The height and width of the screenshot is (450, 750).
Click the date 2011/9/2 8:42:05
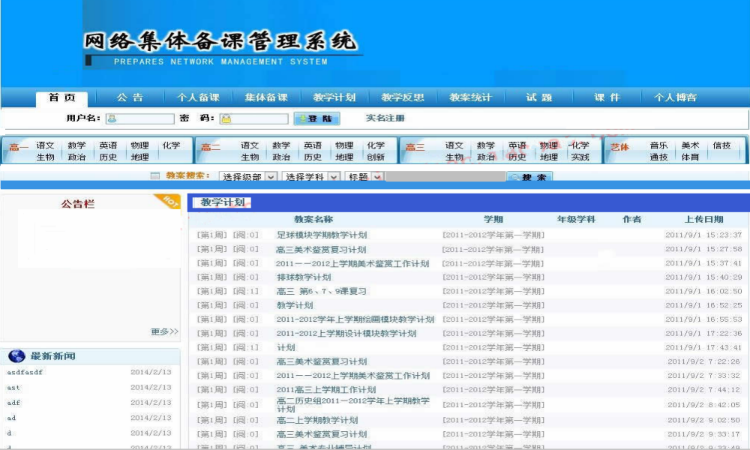click(x=705, y=405)
